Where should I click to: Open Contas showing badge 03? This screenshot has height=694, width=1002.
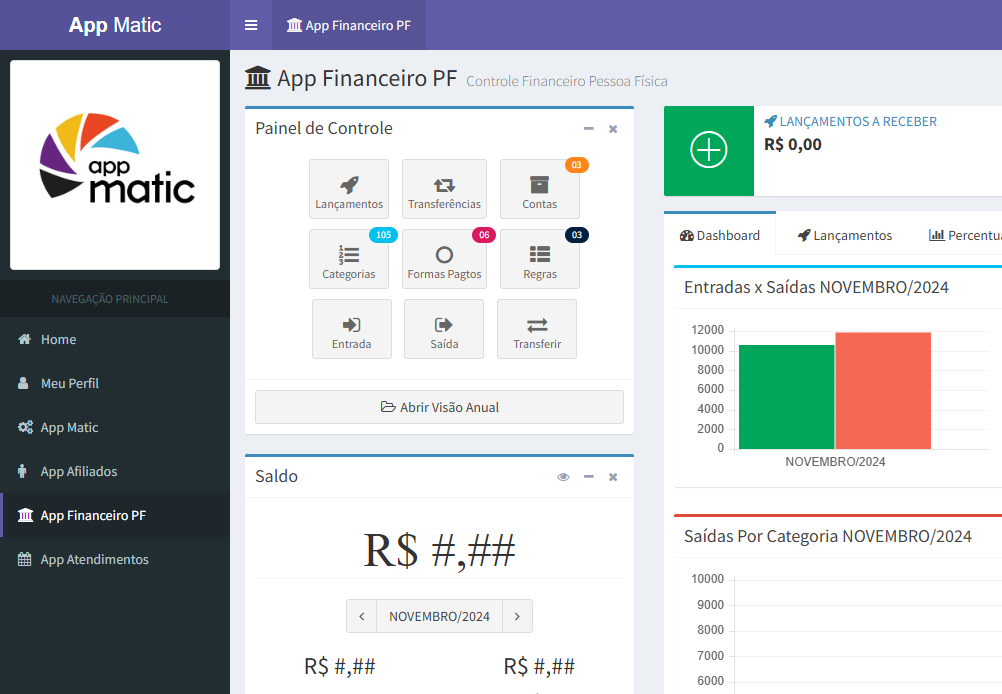pyautogui.click(x=539, y=189)
